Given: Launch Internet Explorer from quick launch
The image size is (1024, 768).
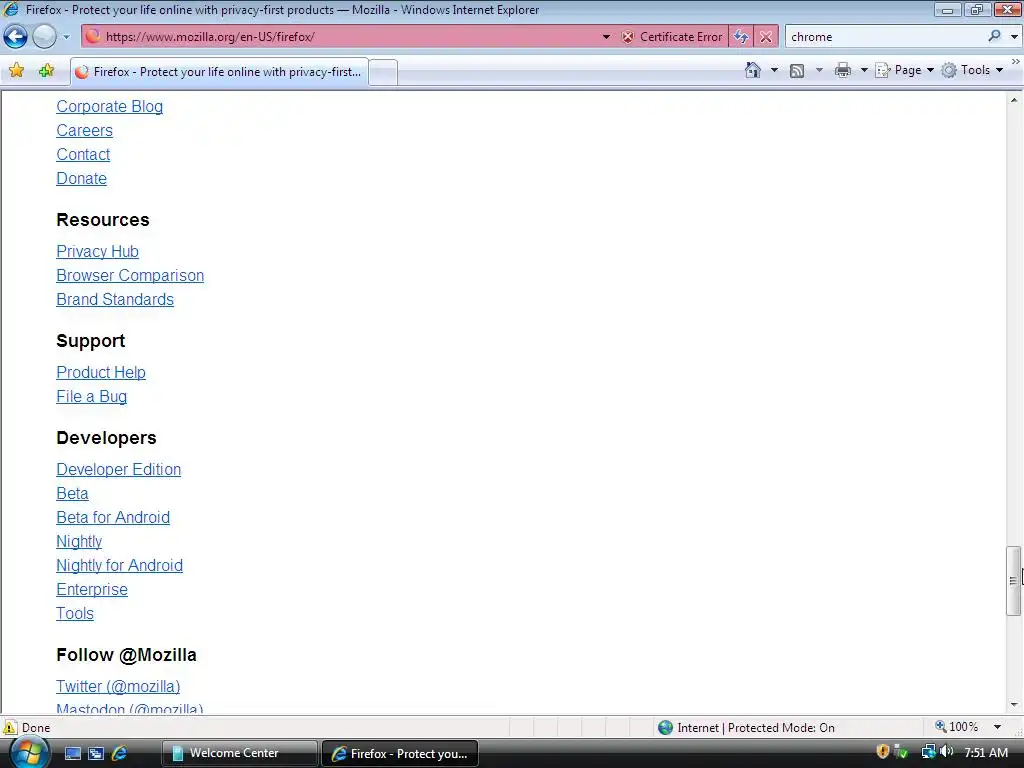Looking at the screenshot, I should pos(120,754).
